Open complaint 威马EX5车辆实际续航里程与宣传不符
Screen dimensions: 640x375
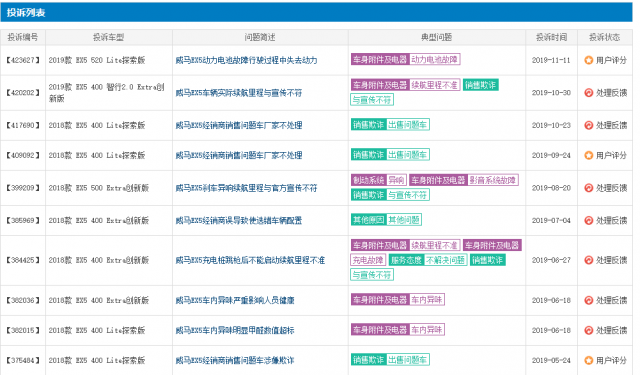pos(239,93)
